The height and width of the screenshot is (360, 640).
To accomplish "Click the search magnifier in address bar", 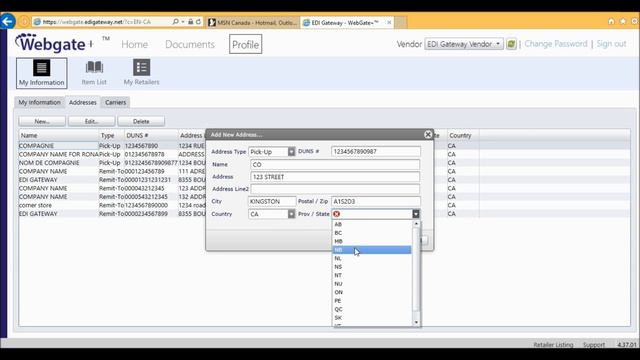I will pos(176,22).
